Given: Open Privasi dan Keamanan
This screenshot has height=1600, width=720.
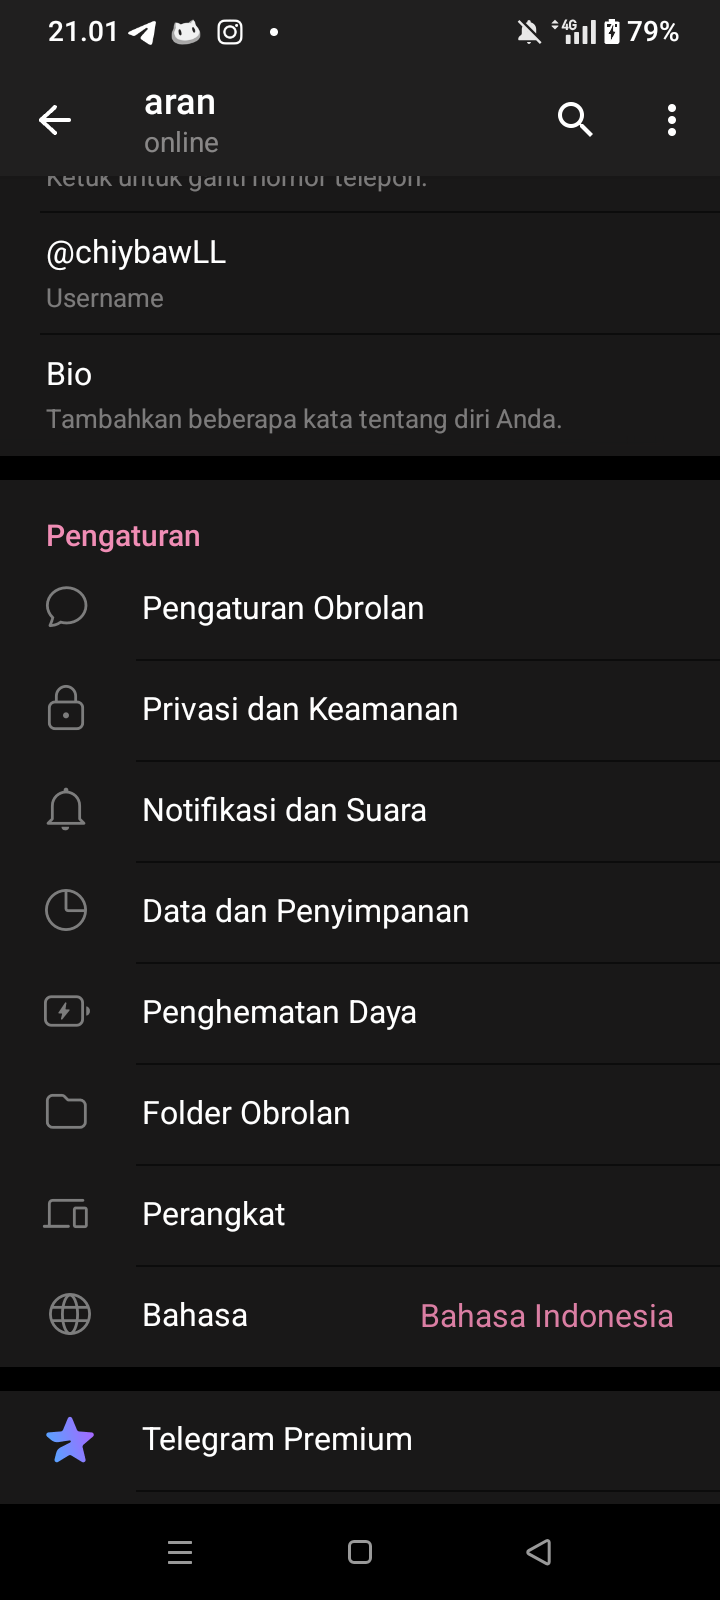Looking at the screenshot, I should [x=300, y=709].
